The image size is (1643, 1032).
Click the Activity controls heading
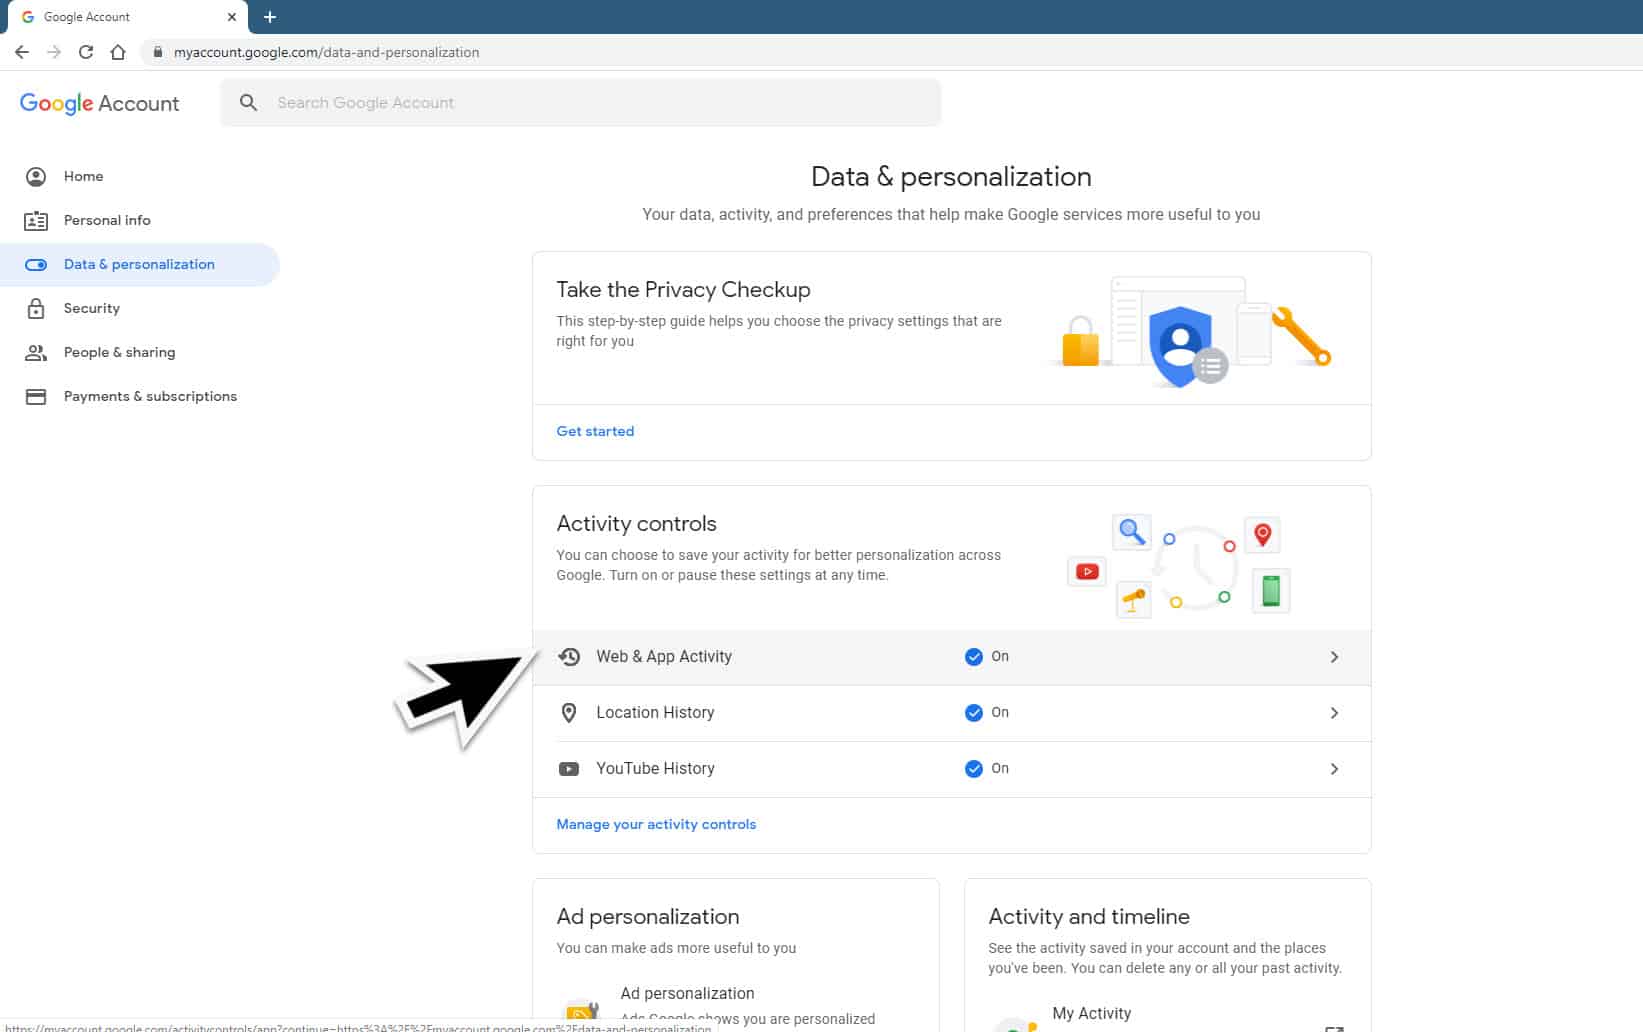[x=636, y=523]
